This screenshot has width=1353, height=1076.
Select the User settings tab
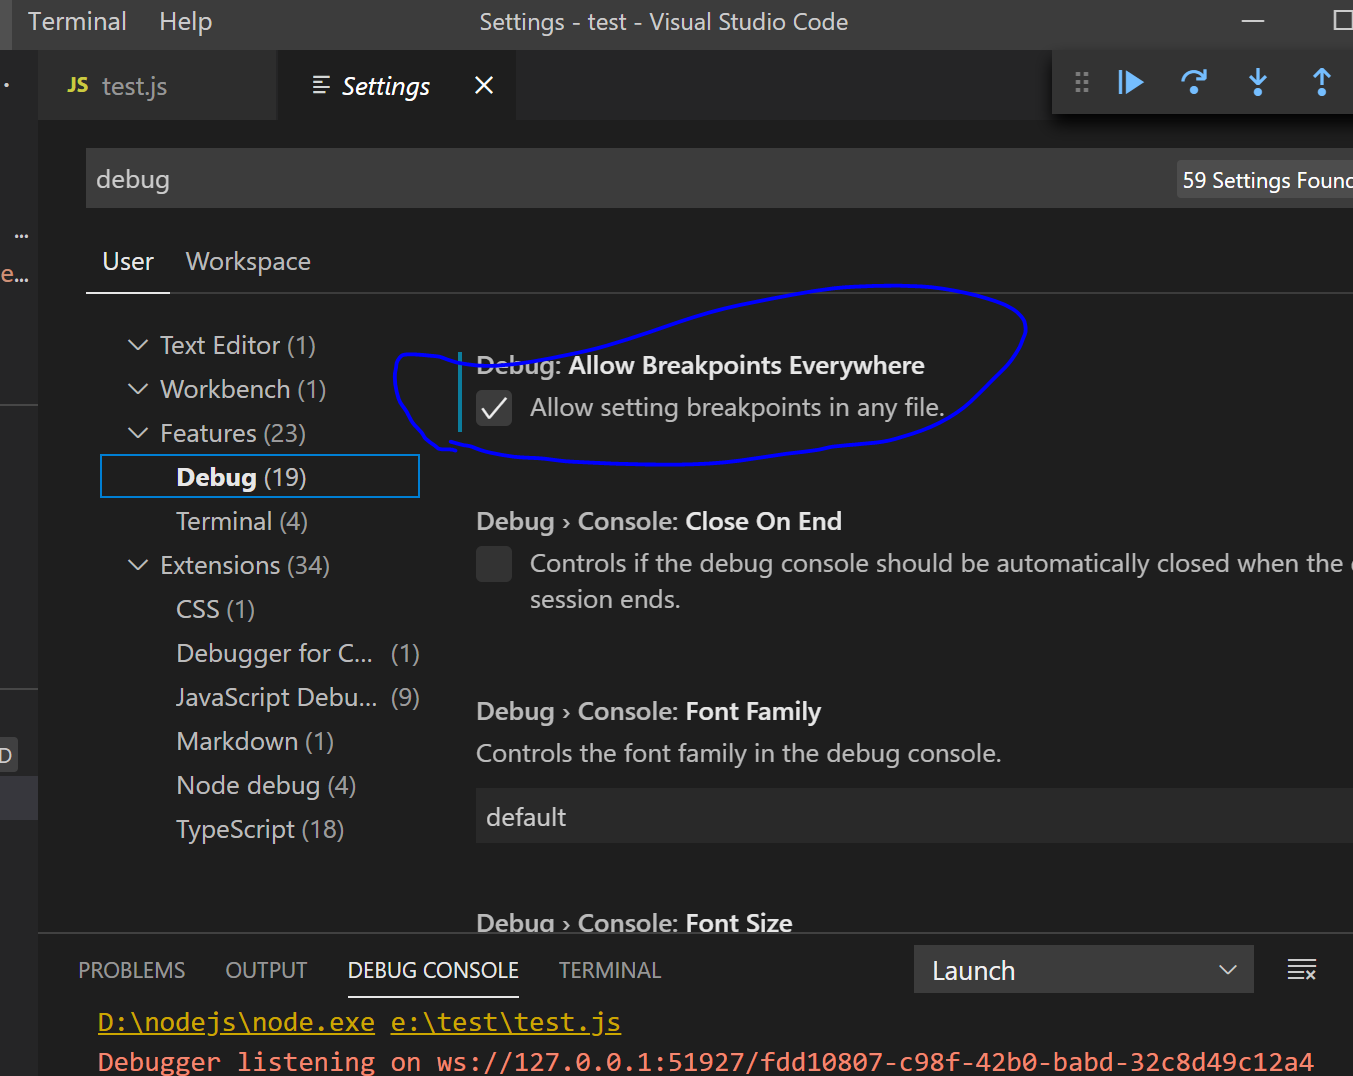pos(128,262)
